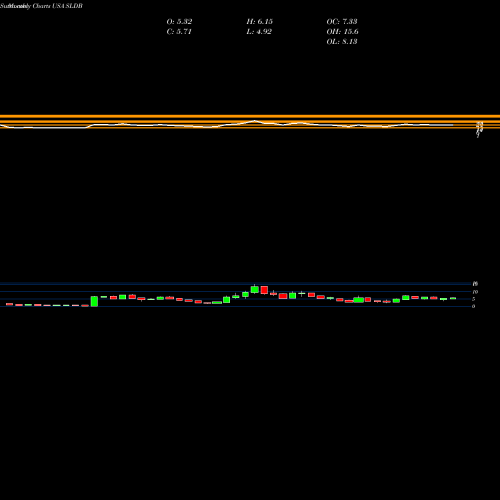Click the 'OH: 15.6' value
The width and height of the screenshot is (500, 500).
pyautogui.click(x=342, y=31)
